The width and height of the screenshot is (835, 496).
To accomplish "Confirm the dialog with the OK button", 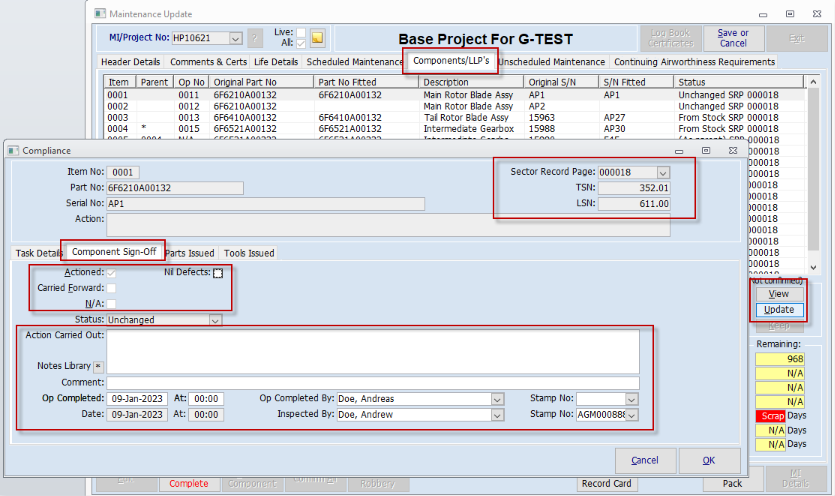I will pos(709,460).
